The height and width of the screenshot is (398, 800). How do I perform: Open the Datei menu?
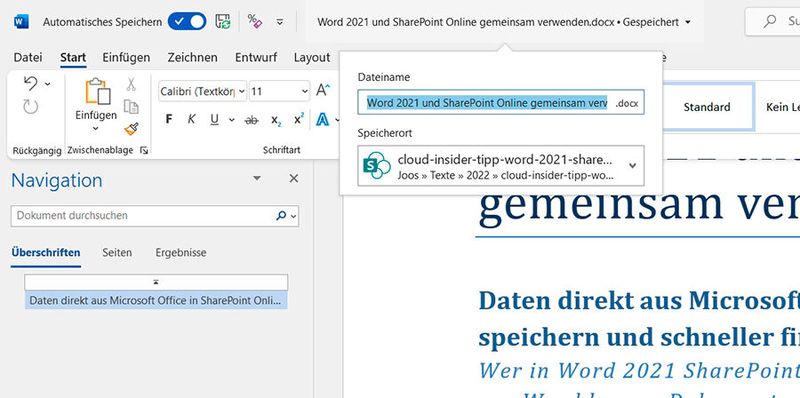(x=28, y=58)
